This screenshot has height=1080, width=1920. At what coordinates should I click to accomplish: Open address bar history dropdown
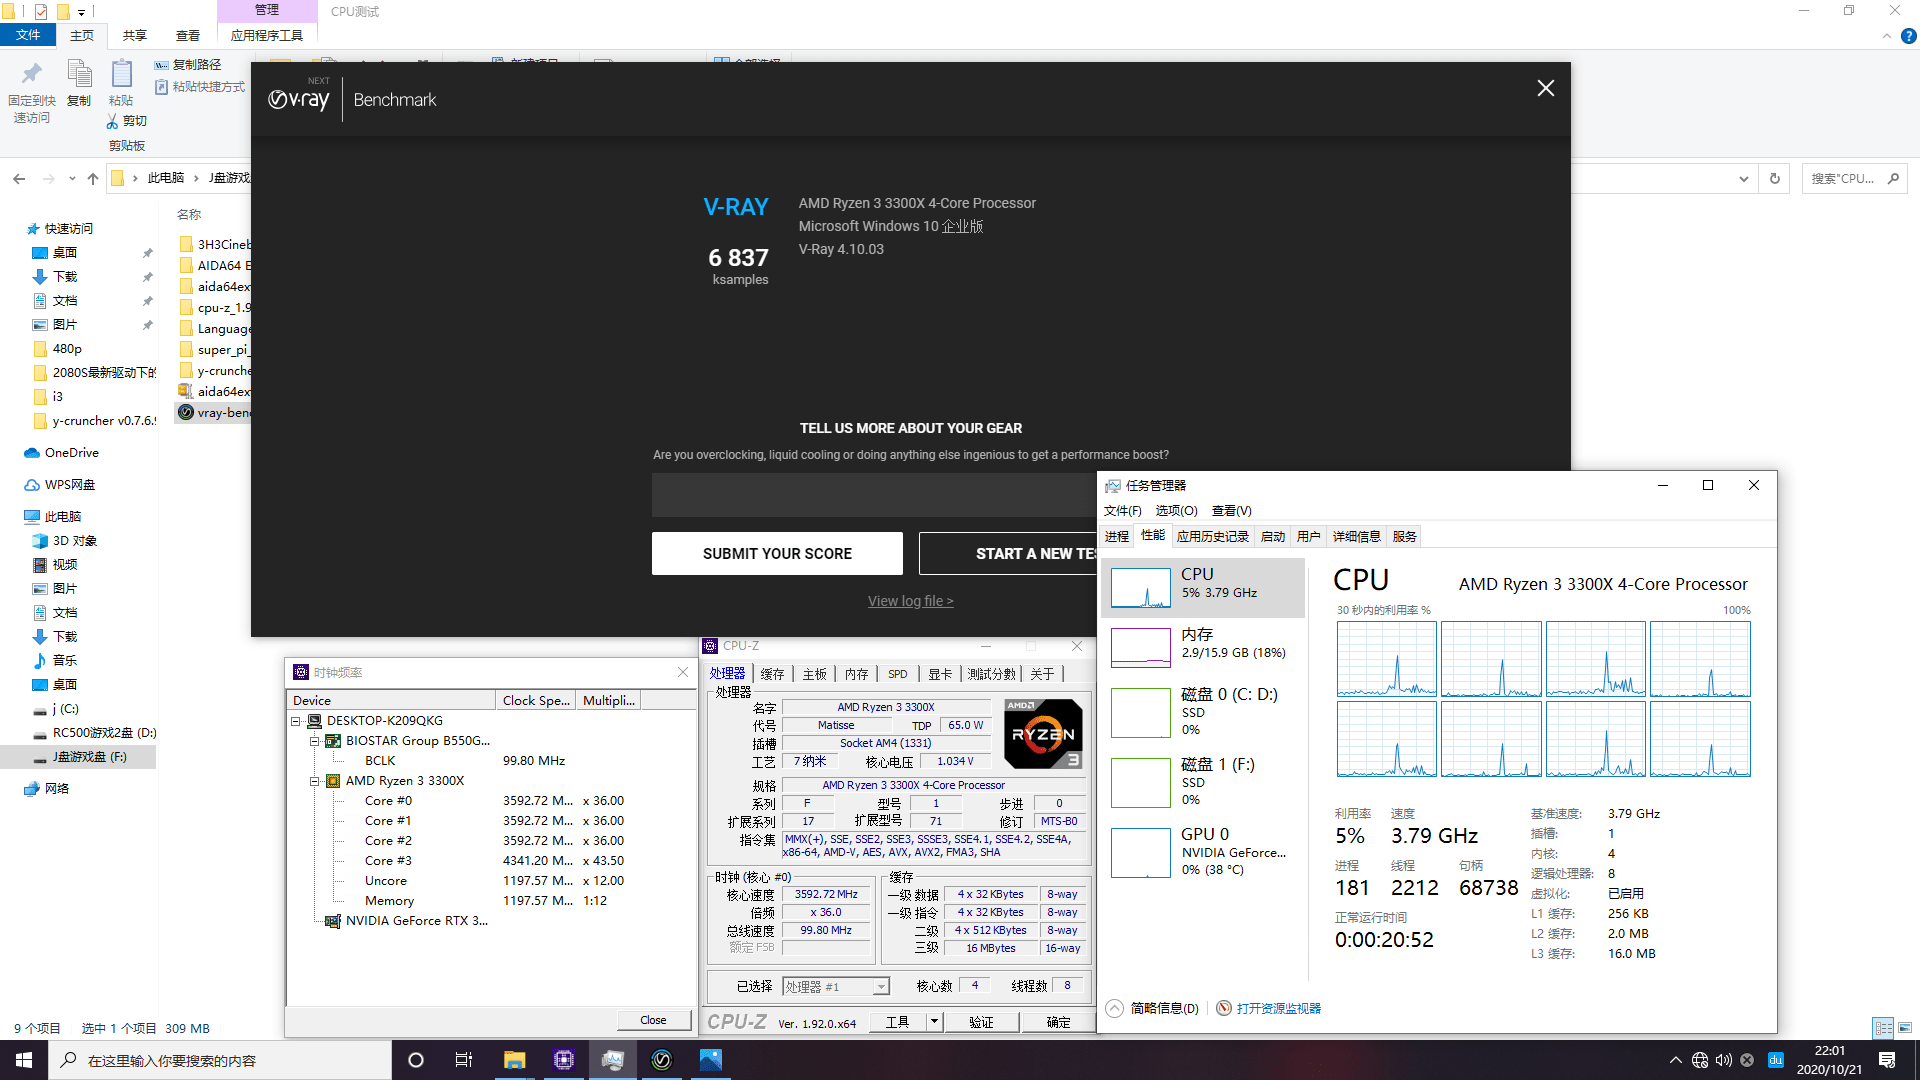[x=1744, y=179]
